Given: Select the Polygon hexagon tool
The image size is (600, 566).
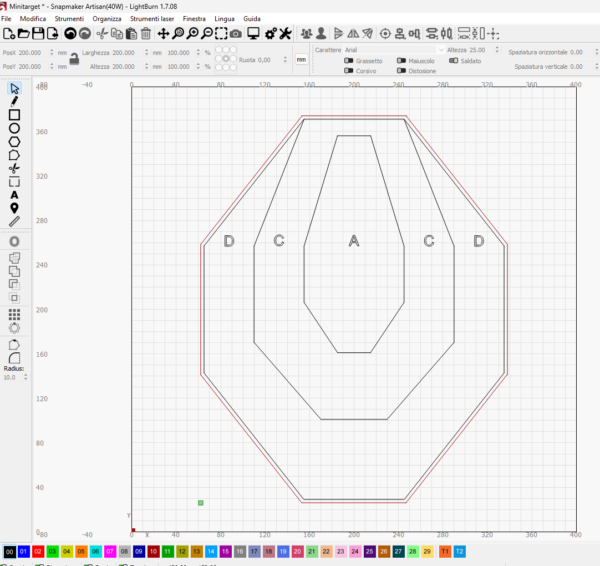Looking at the screenshot, I should coord(14,142).
